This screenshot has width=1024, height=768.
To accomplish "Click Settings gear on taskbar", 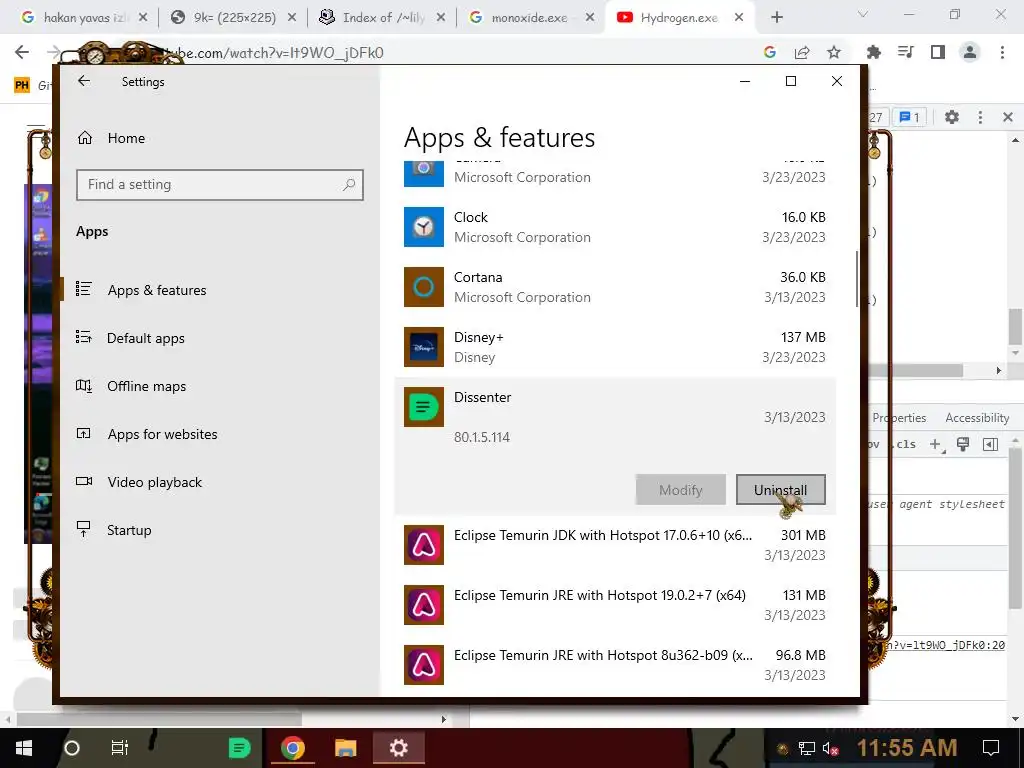I will (398, 748).
